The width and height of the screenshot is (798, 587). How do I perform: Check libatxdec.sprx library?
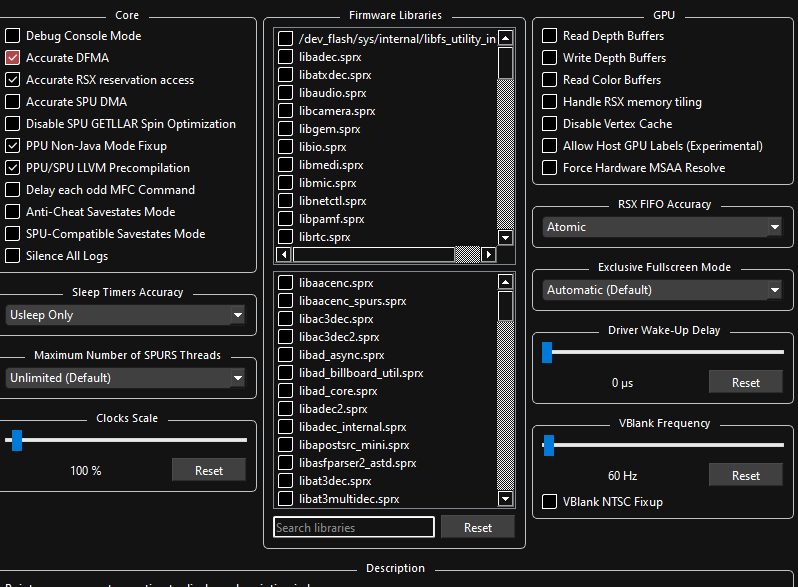click(286, 75)
